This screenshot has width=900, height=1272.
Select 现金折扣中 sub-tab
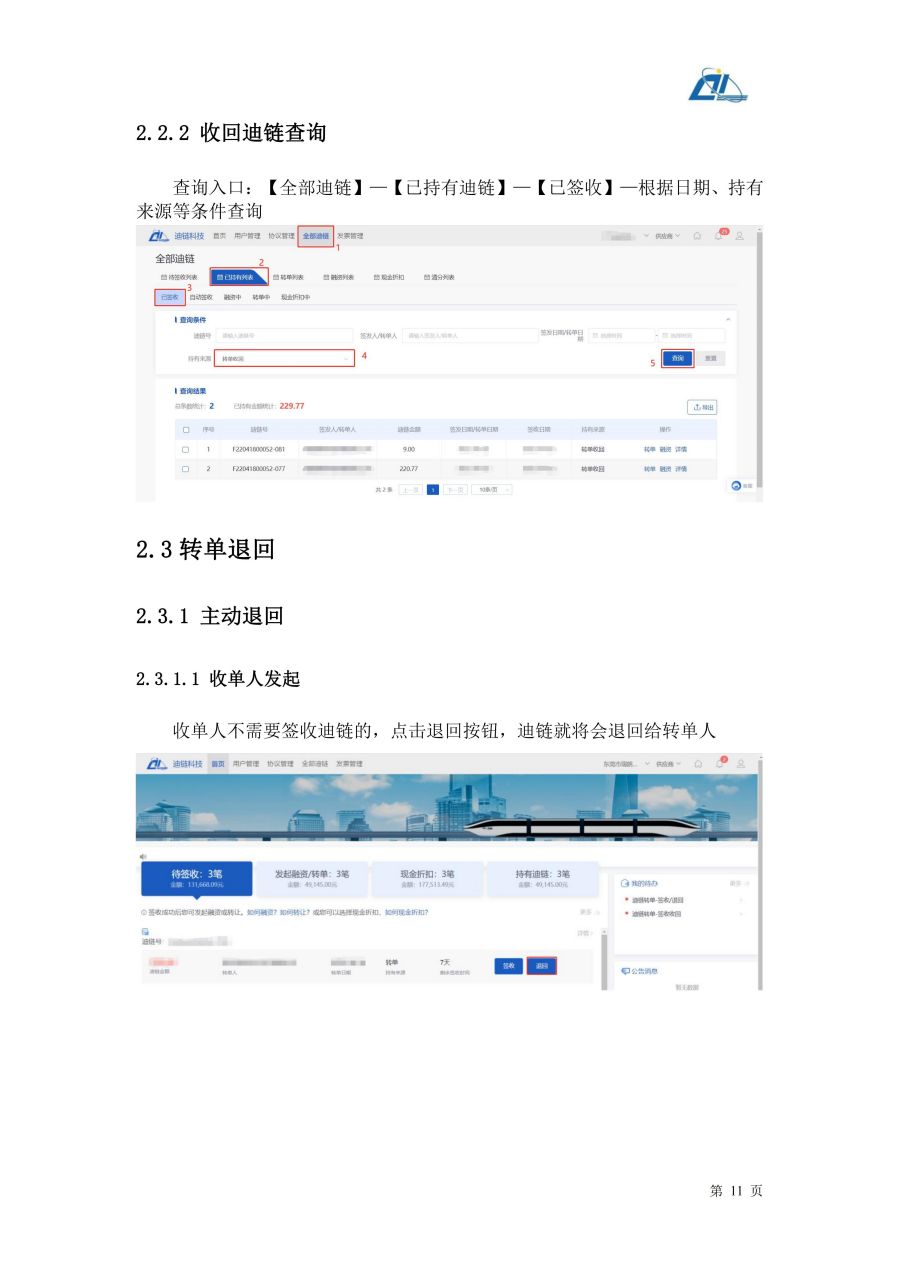click(296, 297)
